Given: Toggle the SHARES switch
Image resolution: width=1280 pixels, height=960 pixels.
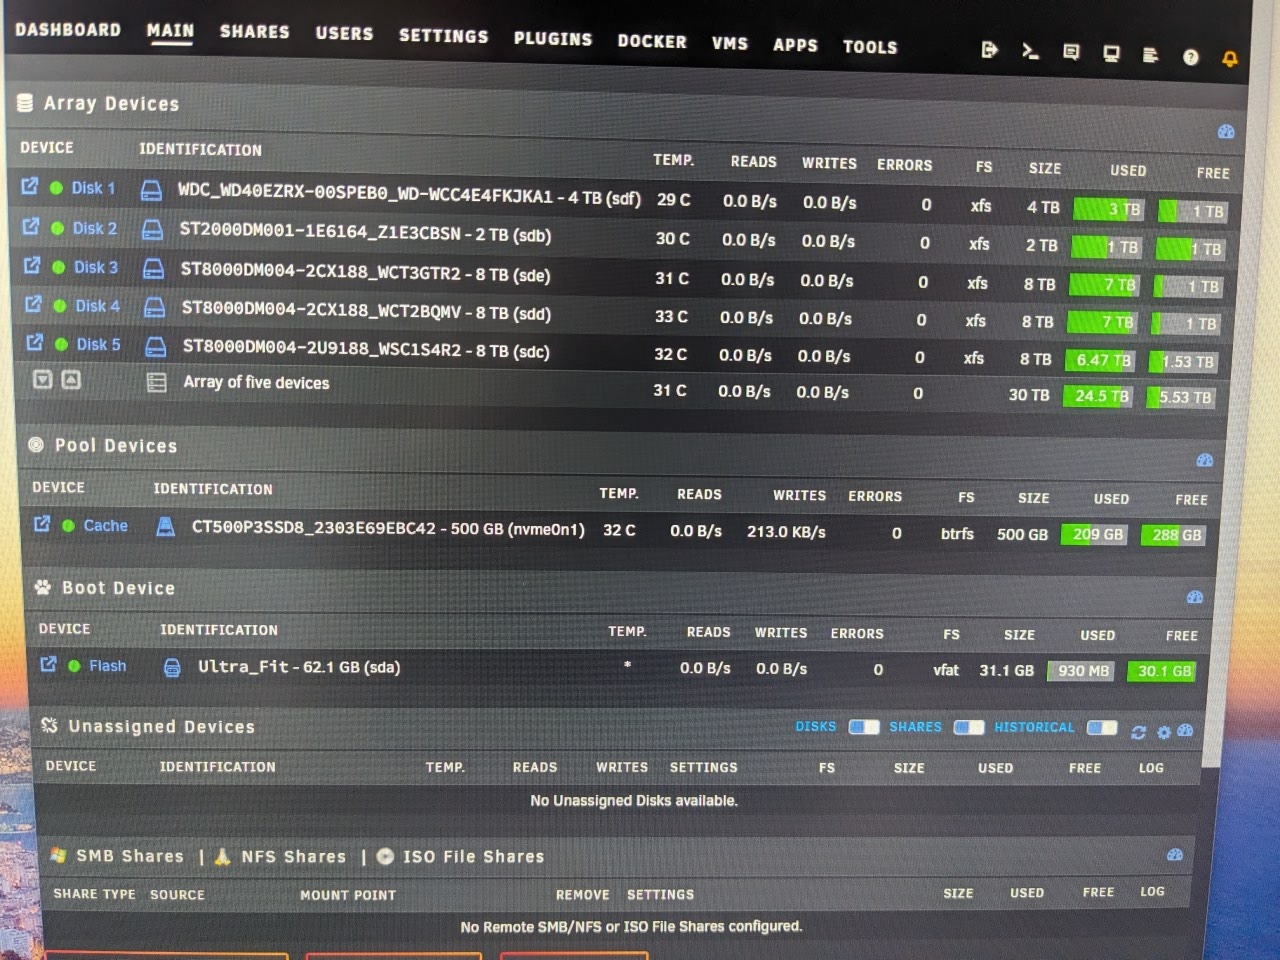Looking at the screenshot, I should [x=968, y=727].
